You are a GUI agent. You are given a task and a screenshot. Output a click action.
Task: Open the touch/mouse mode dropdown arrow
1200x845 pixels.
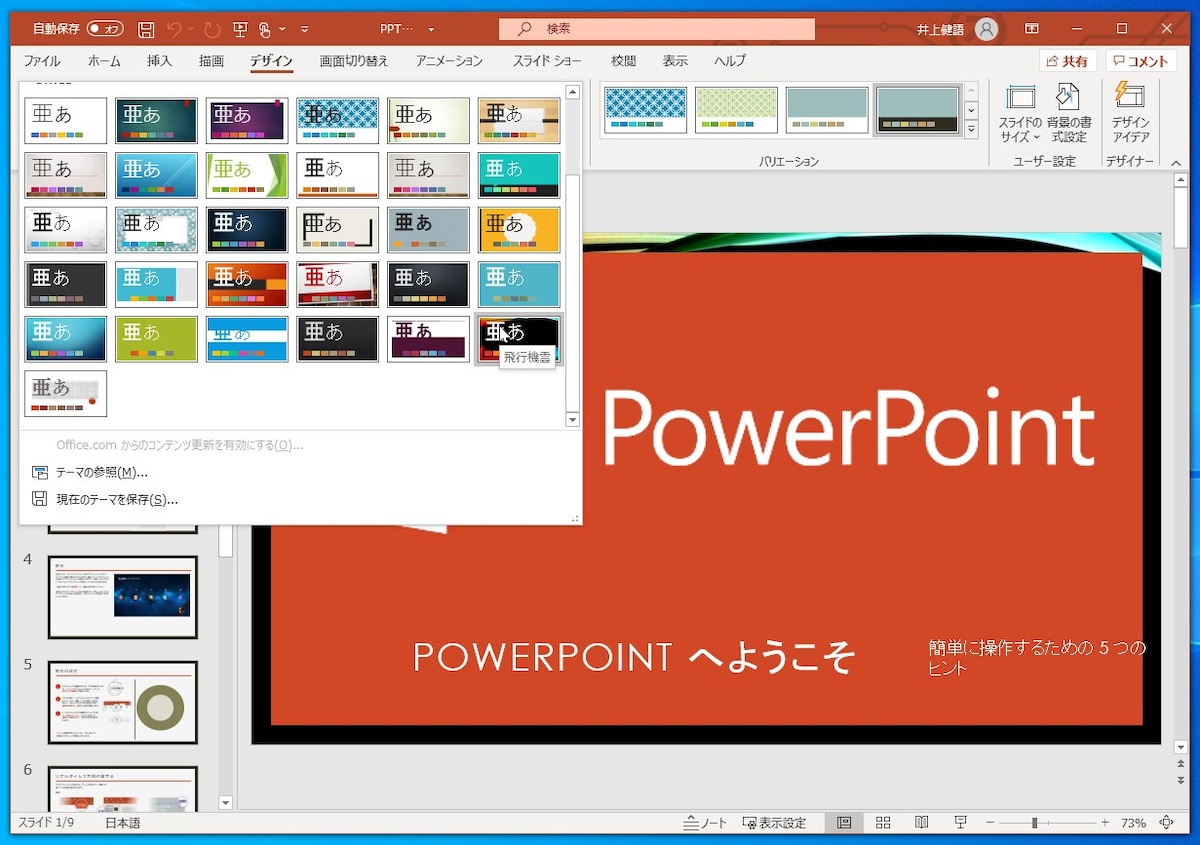[x=282, y=29]
